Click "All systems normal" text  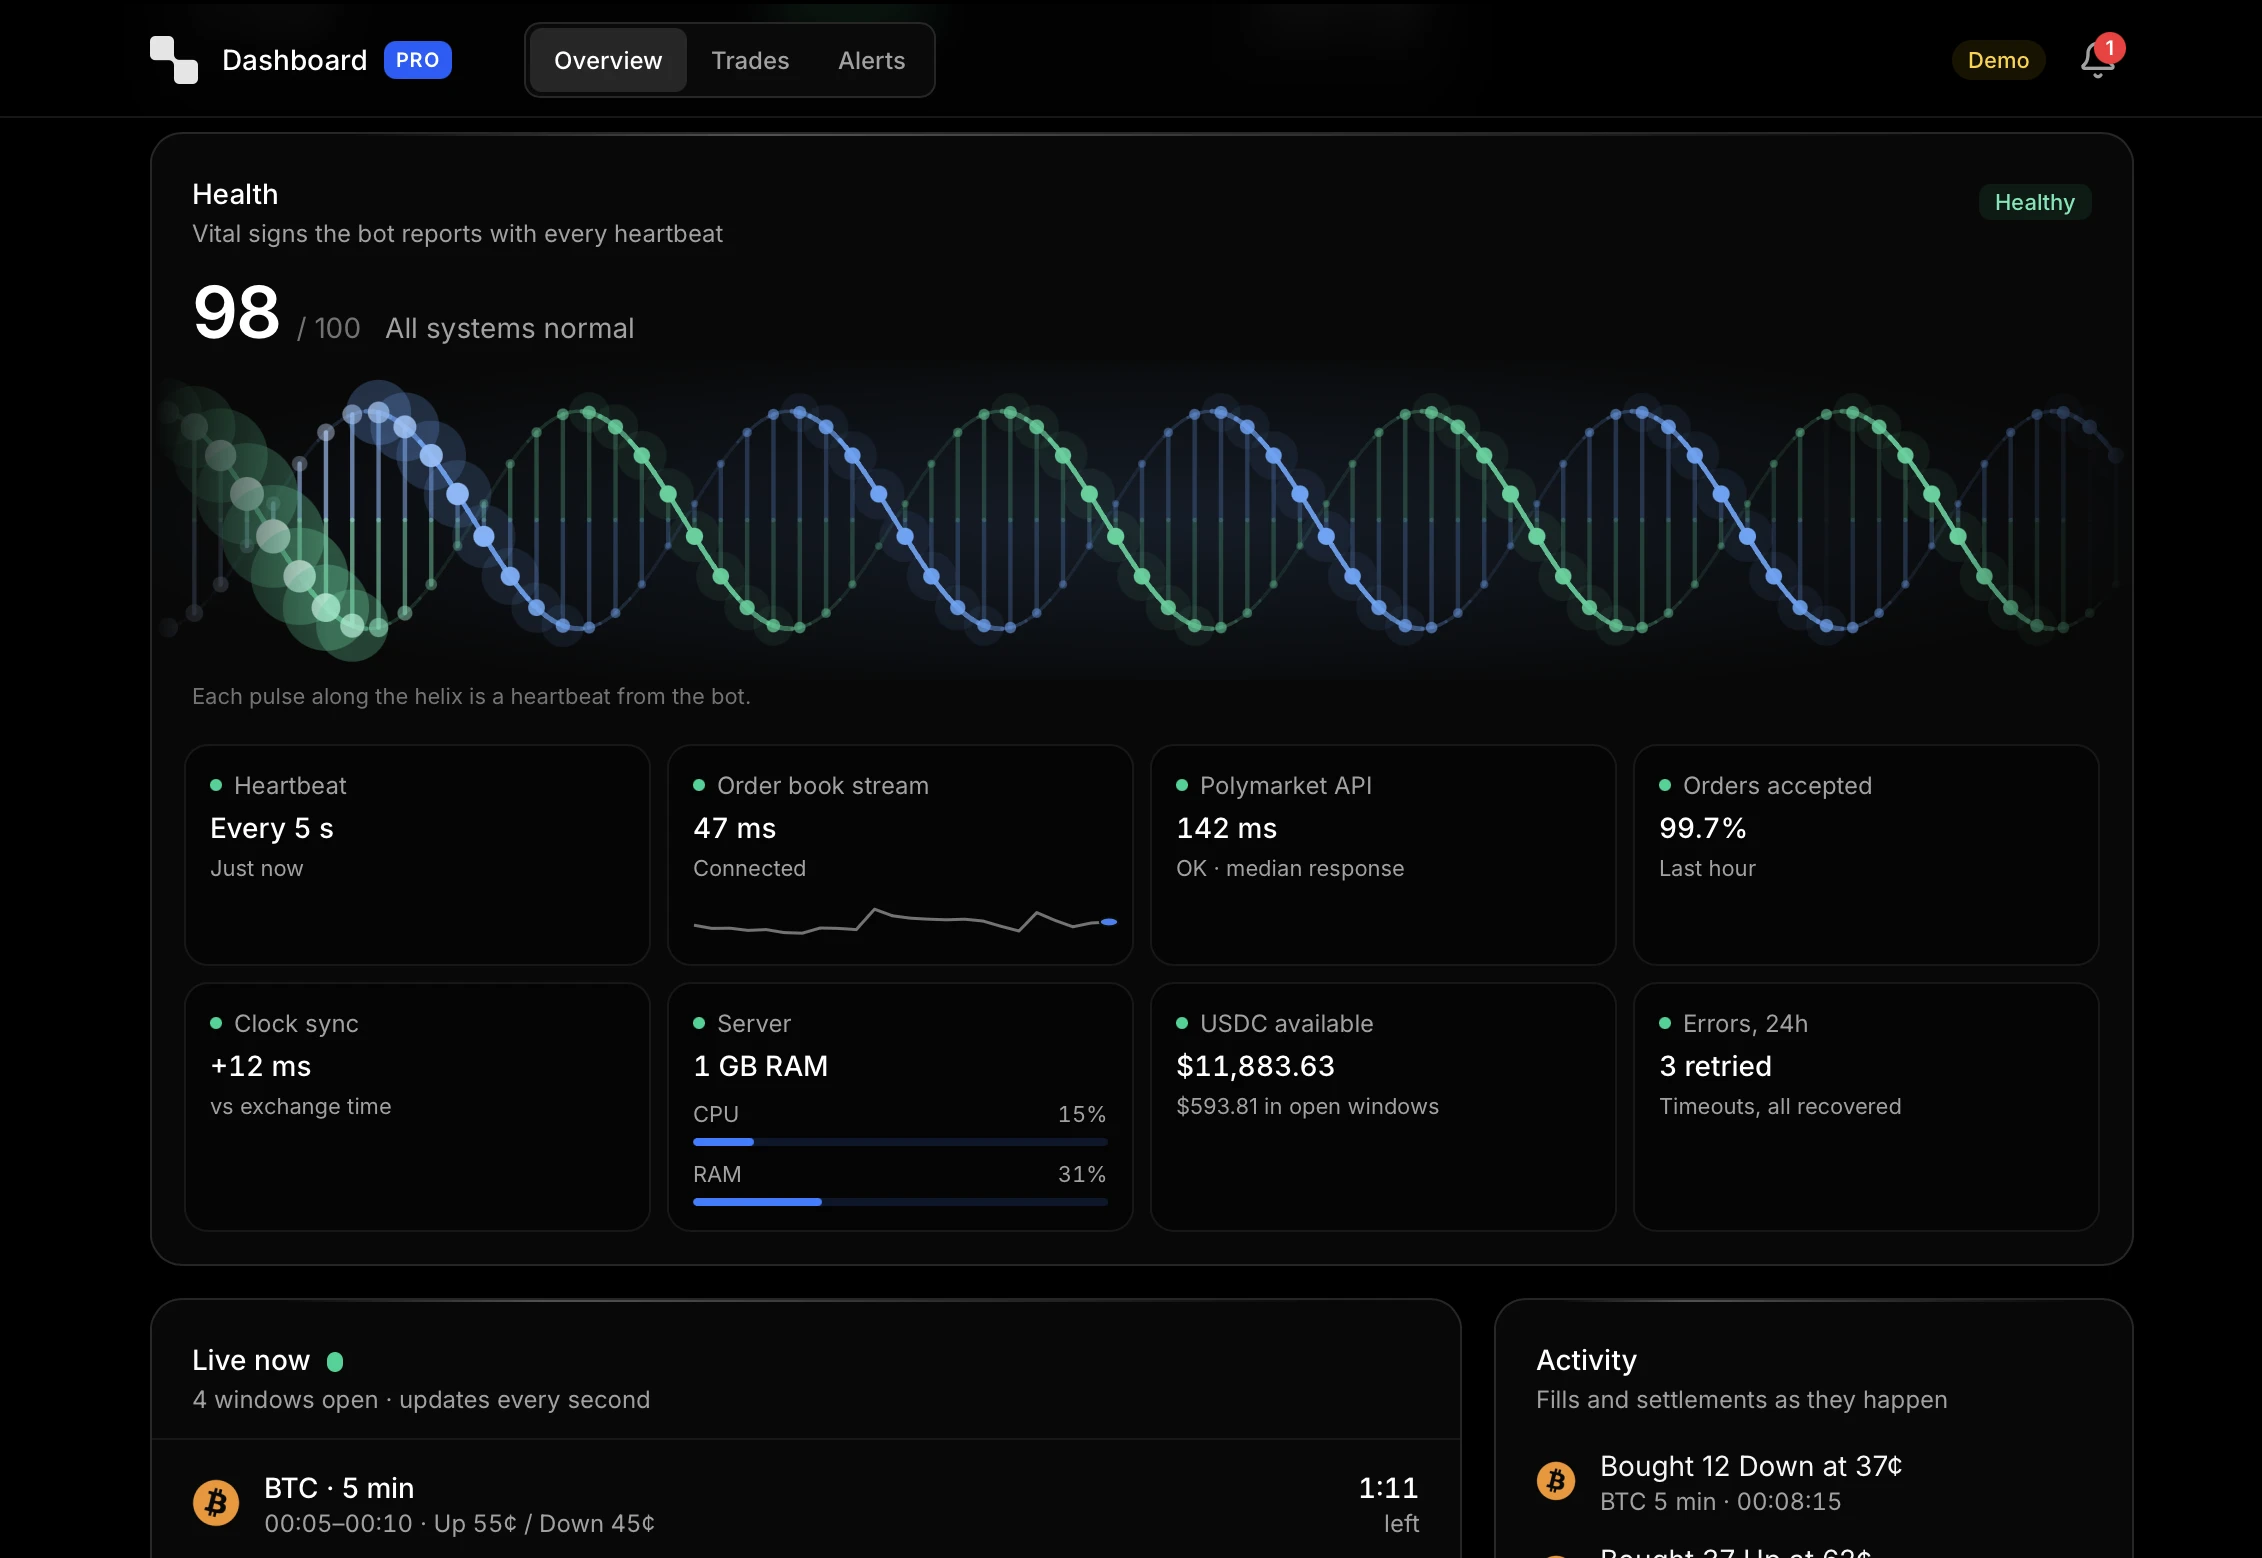click(510, 329)
